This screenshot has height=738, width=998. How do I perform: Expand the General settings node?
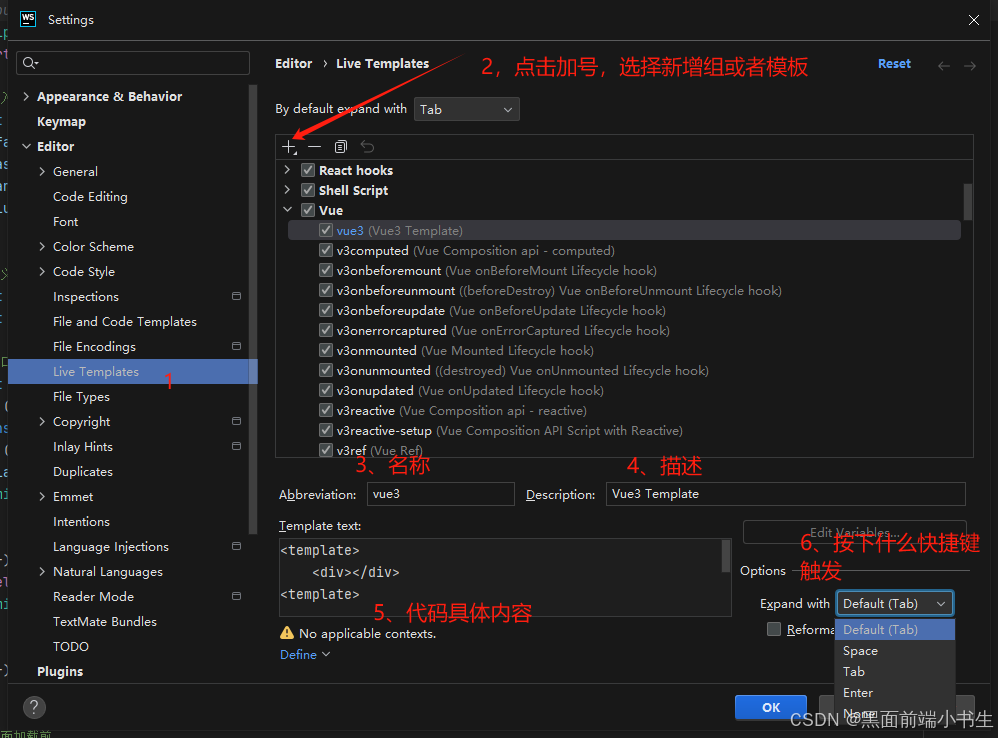[x=42, y=171]
